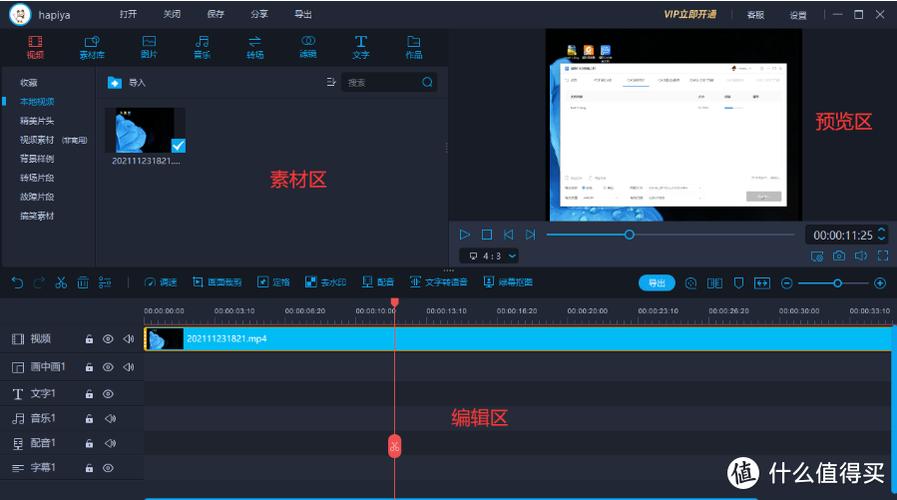This screenshot has width=897, height=500.
Task: Click the 调速 speed tool
Action: (161, 282)
